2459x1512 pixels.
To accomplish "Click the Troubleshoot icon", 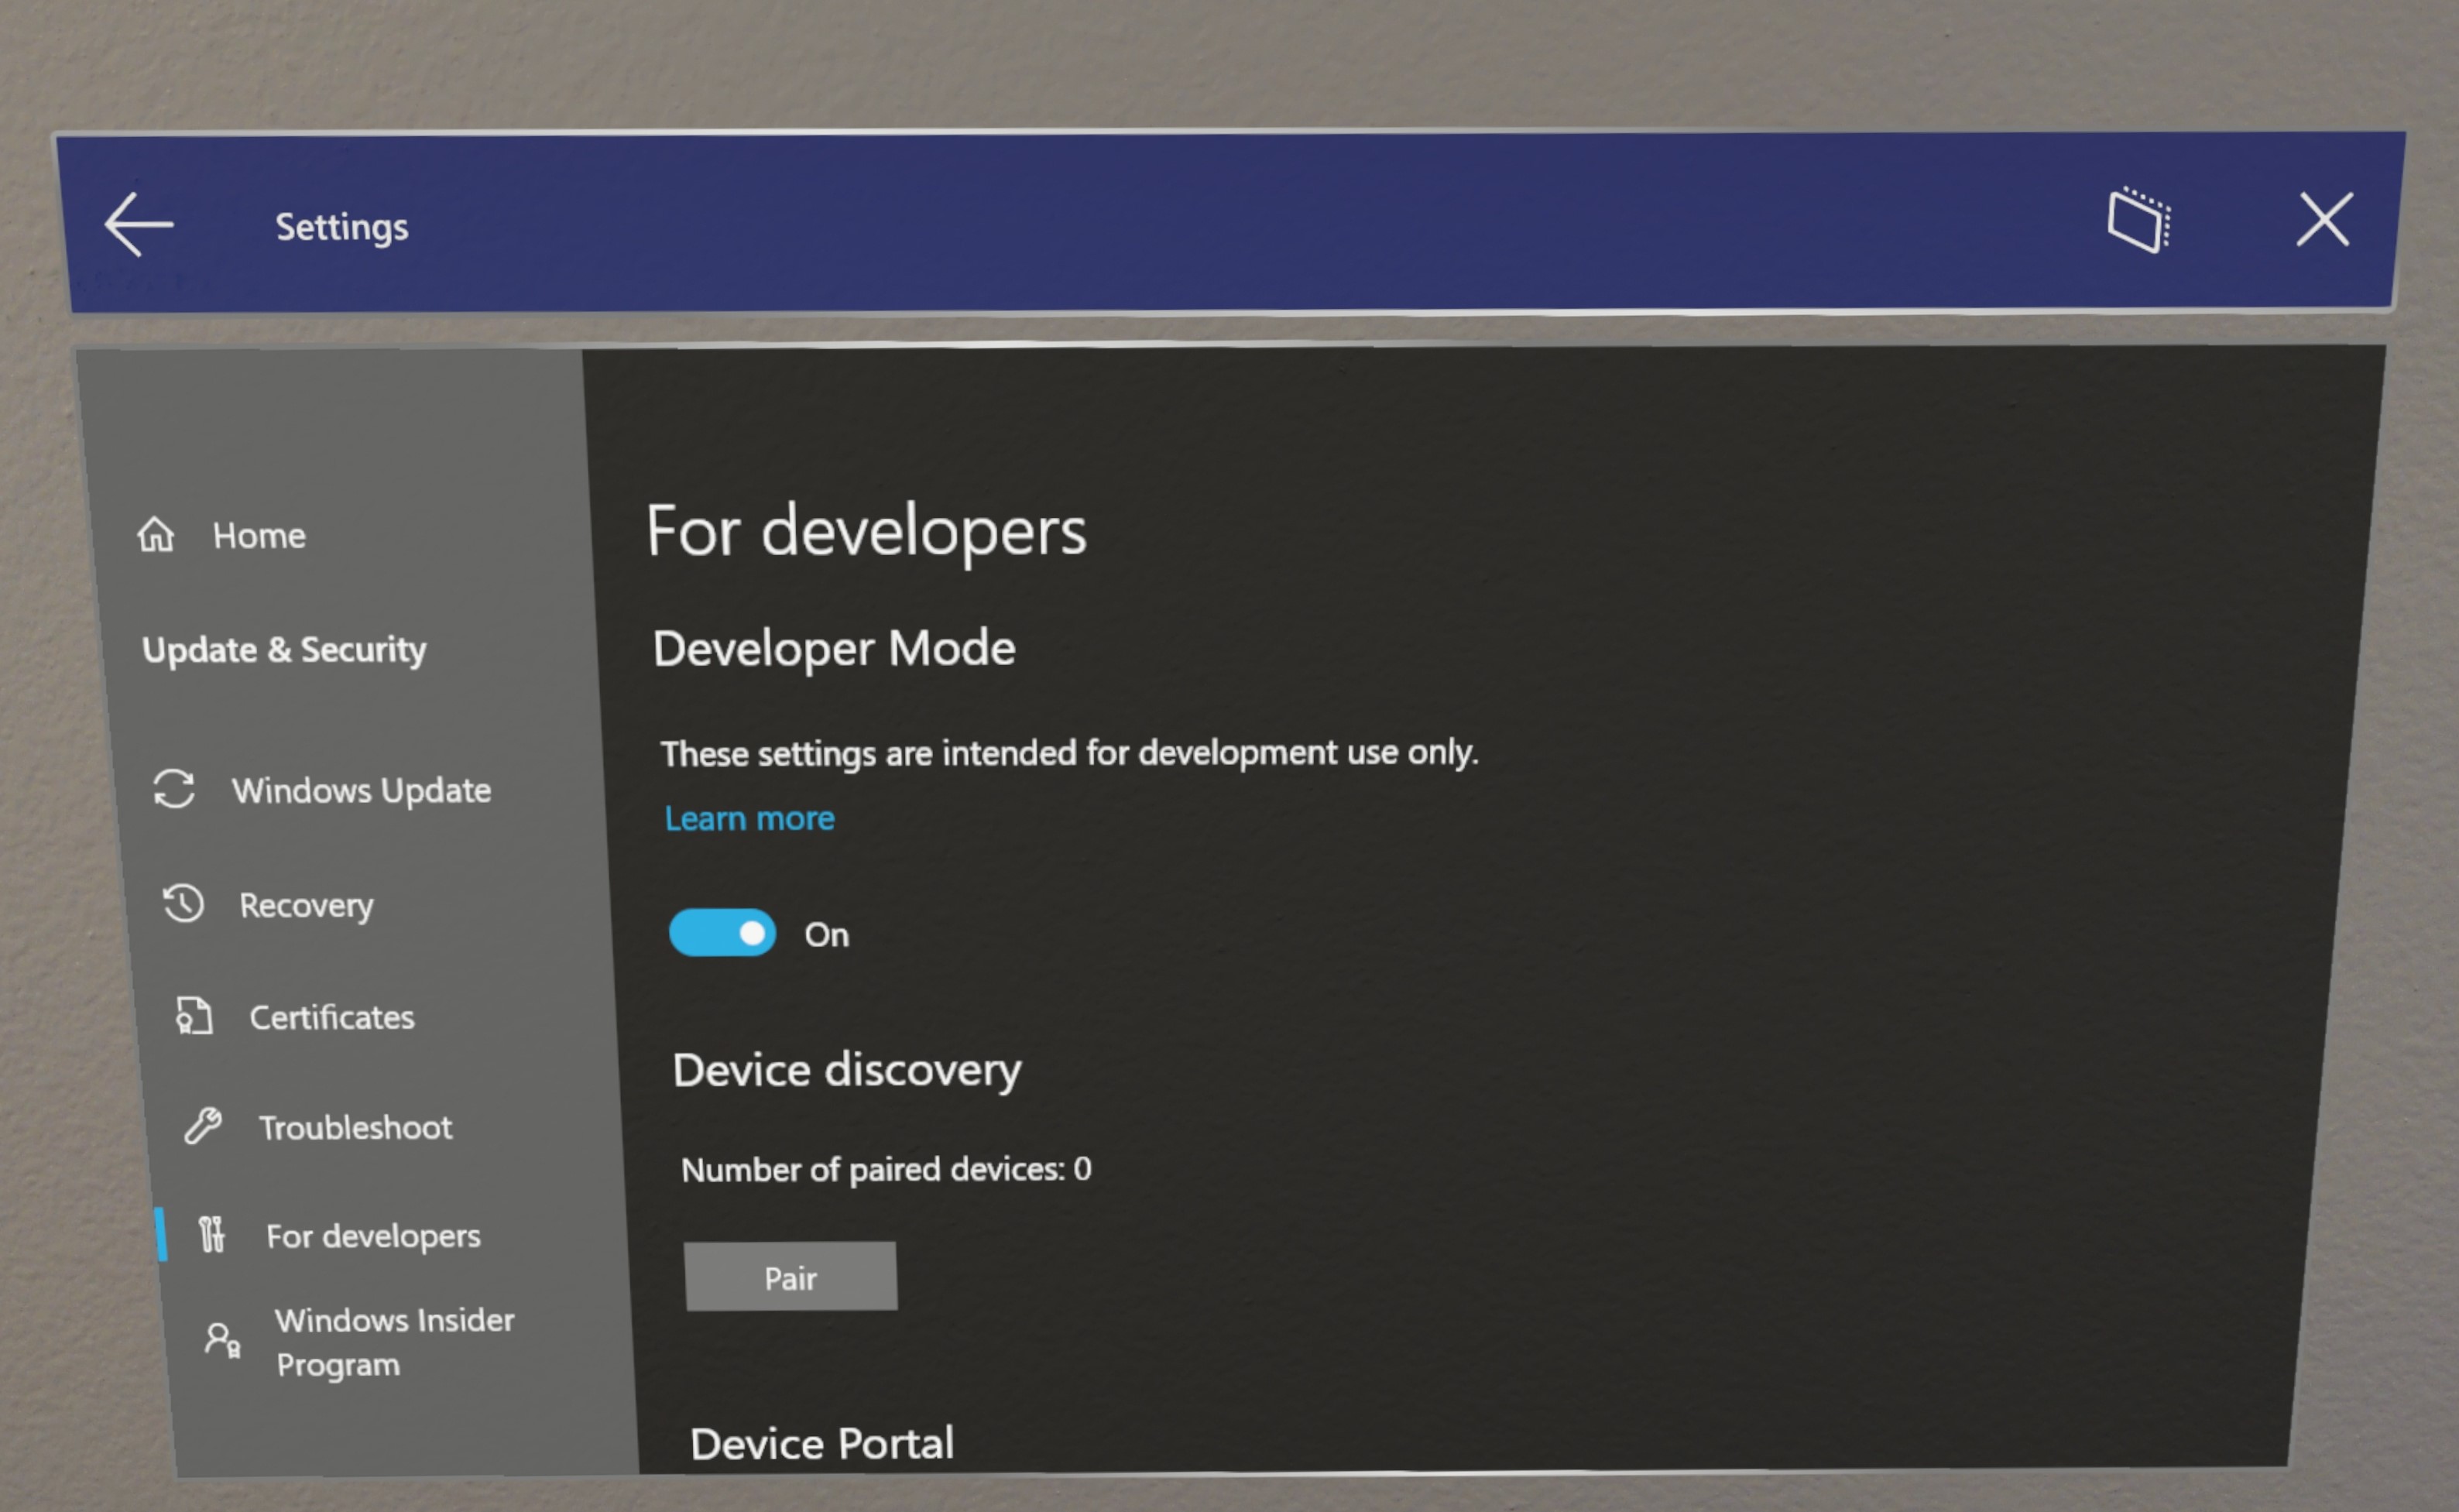I will [x=188, y=1124].
